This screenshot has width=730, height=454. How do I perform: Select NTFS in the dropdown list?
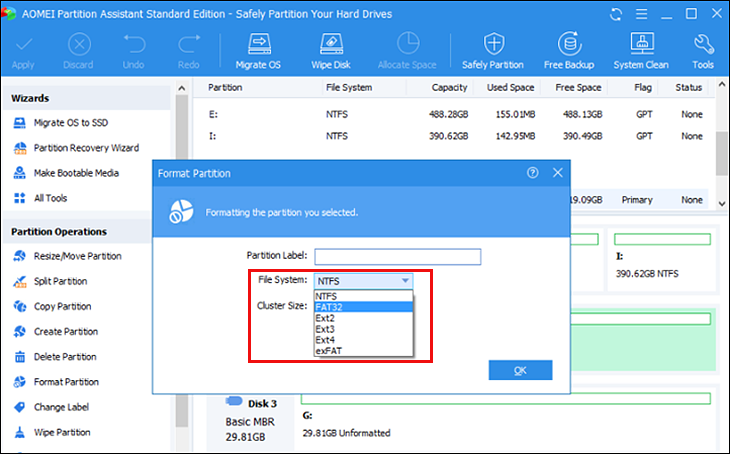point(363,296)
